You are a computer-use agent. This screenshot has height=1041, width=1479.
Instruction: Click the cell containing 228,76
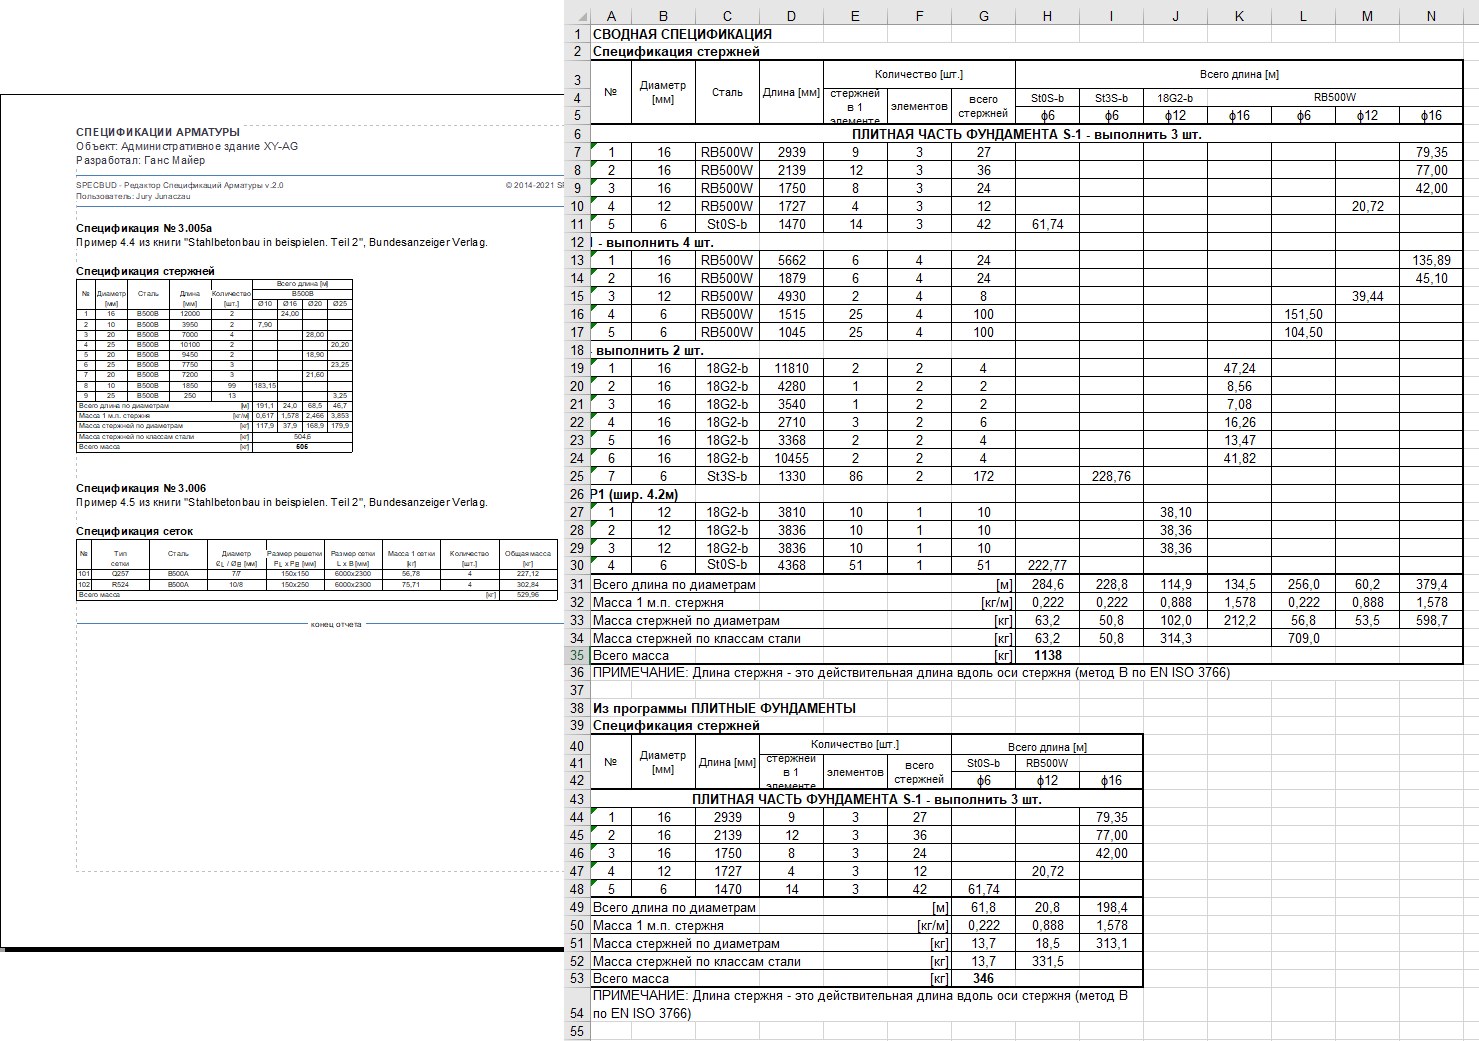tap(1111, 476)
